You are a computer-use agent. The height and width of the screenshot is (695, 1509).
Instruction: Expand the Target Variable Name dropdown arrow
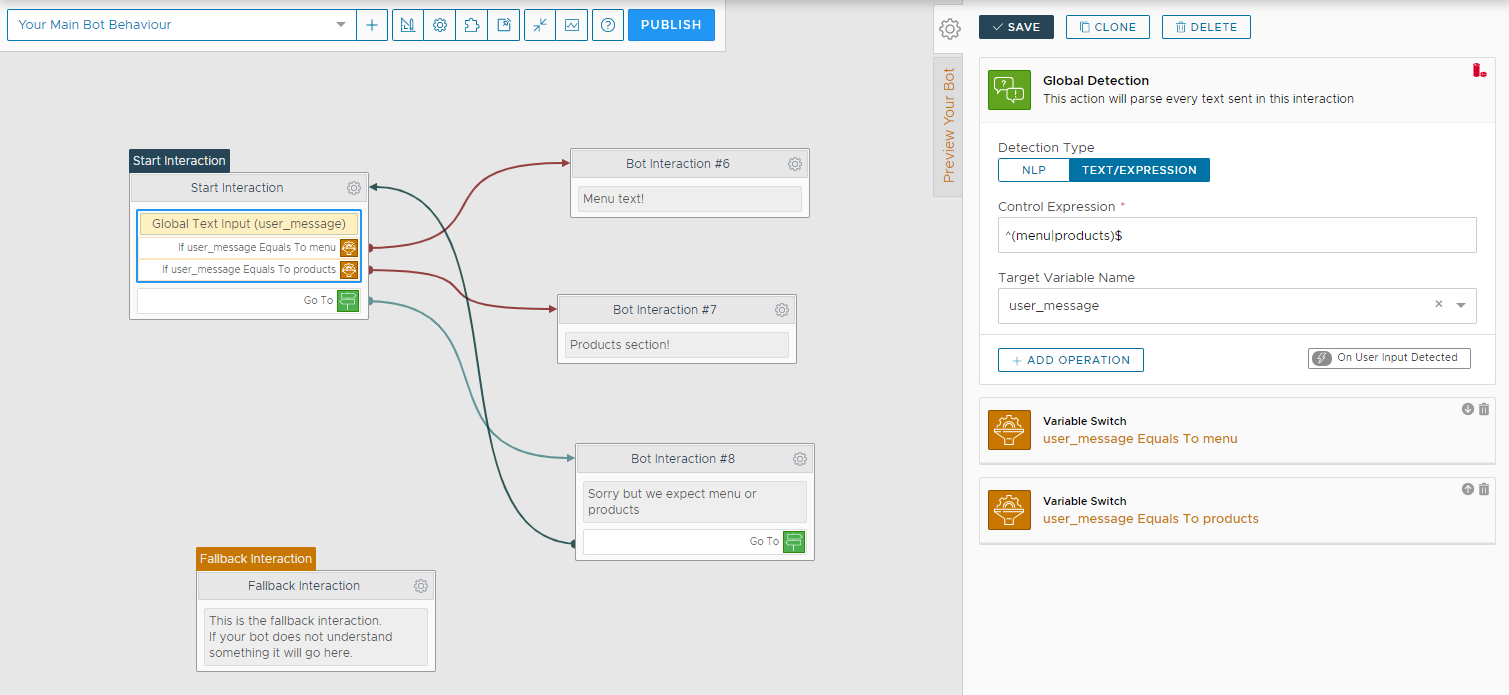coord(1461,306)
